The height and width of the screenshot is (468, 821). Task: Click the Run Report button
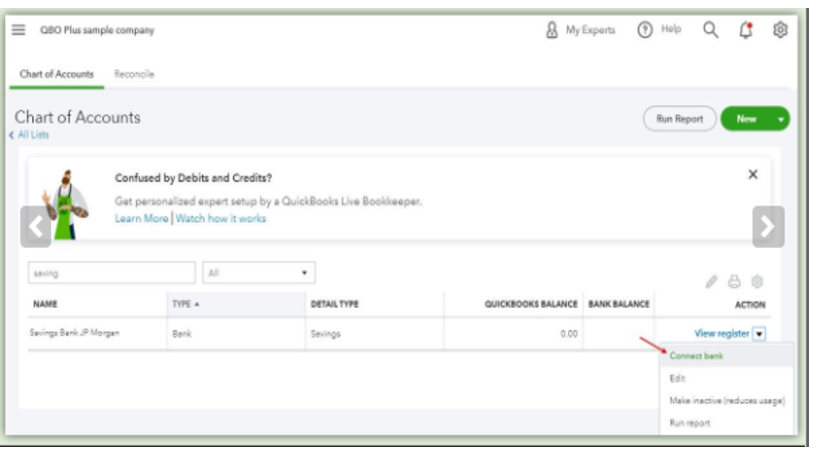(680, 119)
